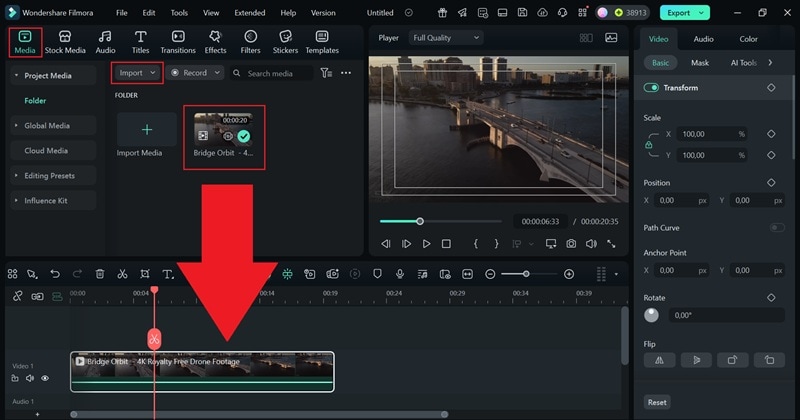The image size is (800, 420).
Task: Open the View menu
Action: (211, 13)
